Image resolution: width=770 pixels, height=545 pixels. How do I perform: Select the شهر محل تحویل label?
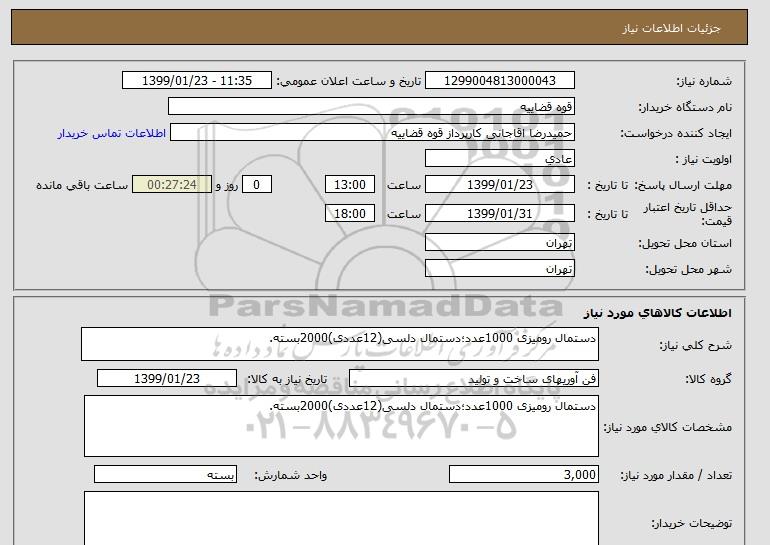(688, 269)
